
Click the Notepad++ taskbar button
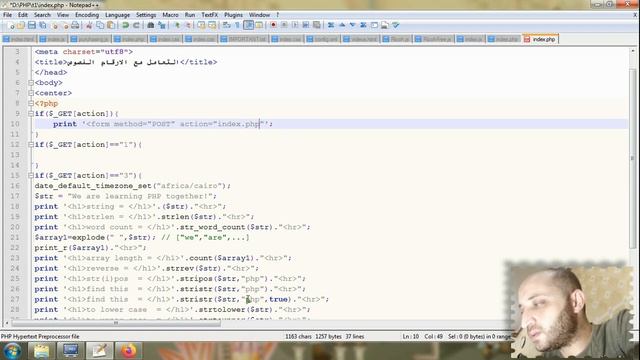[99, 351]
